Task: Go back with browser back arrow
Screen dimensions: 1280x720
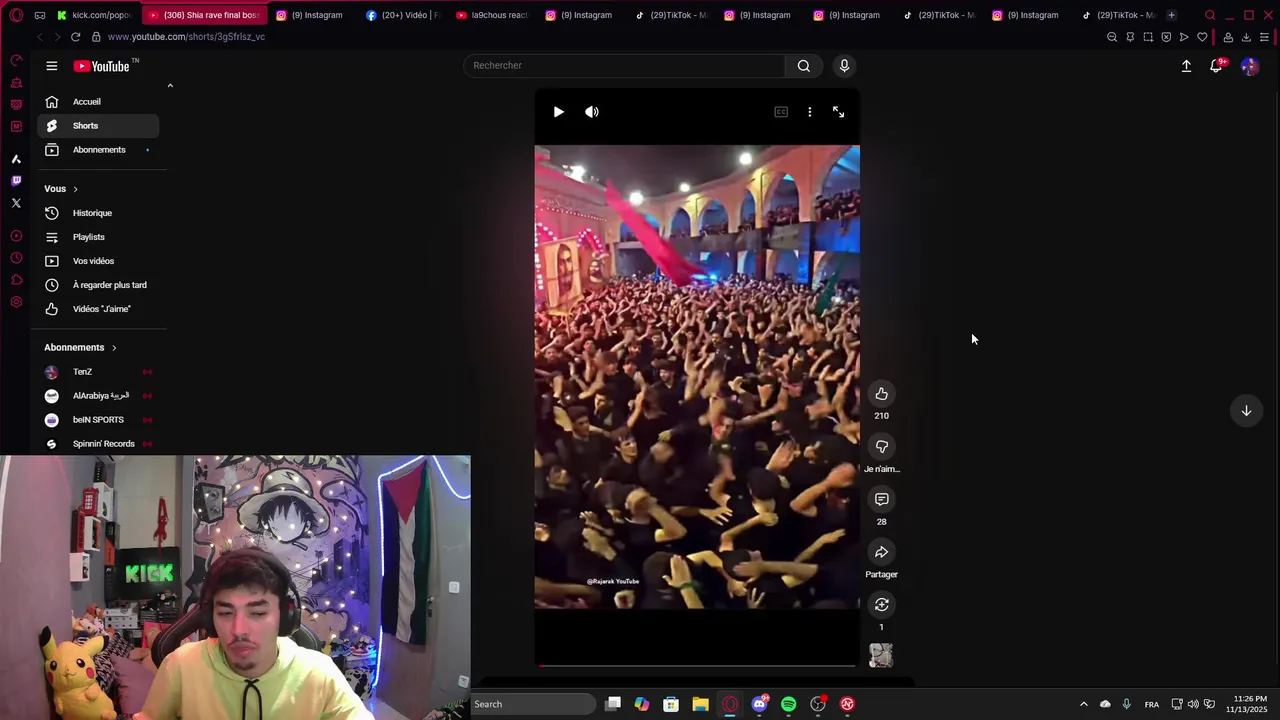Action: (39, 37)
